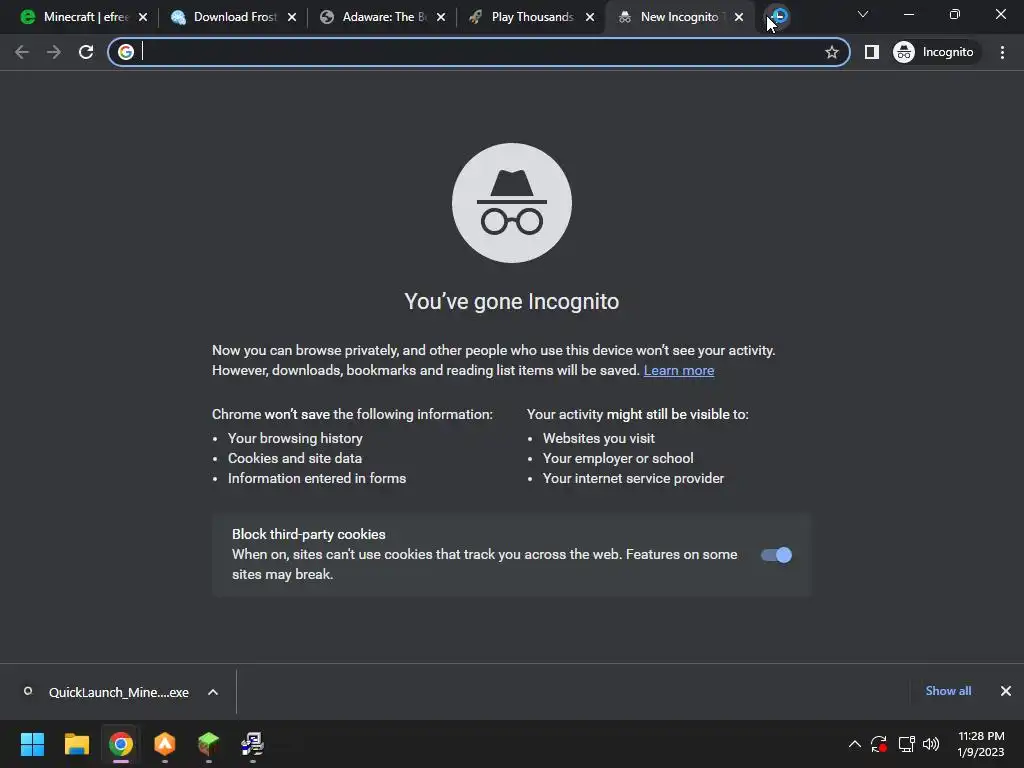Click the Learn more link
This screenshot has width=1024, height=768.
point(679,370)
